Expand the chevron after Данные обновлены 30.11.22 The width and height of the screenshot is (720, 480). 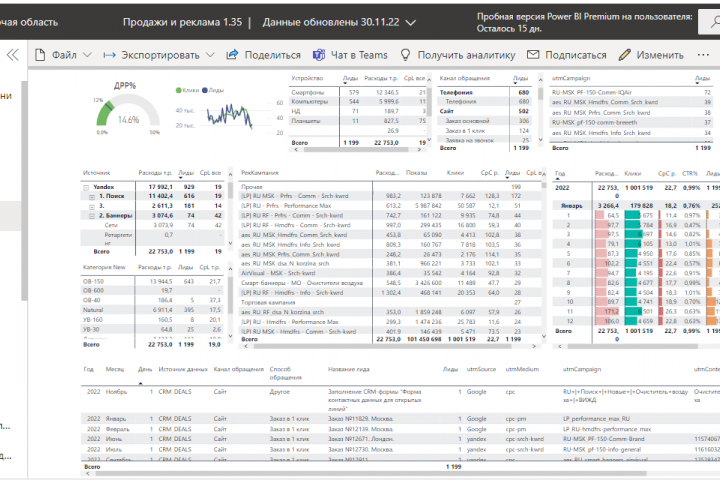tap(411, 23)
